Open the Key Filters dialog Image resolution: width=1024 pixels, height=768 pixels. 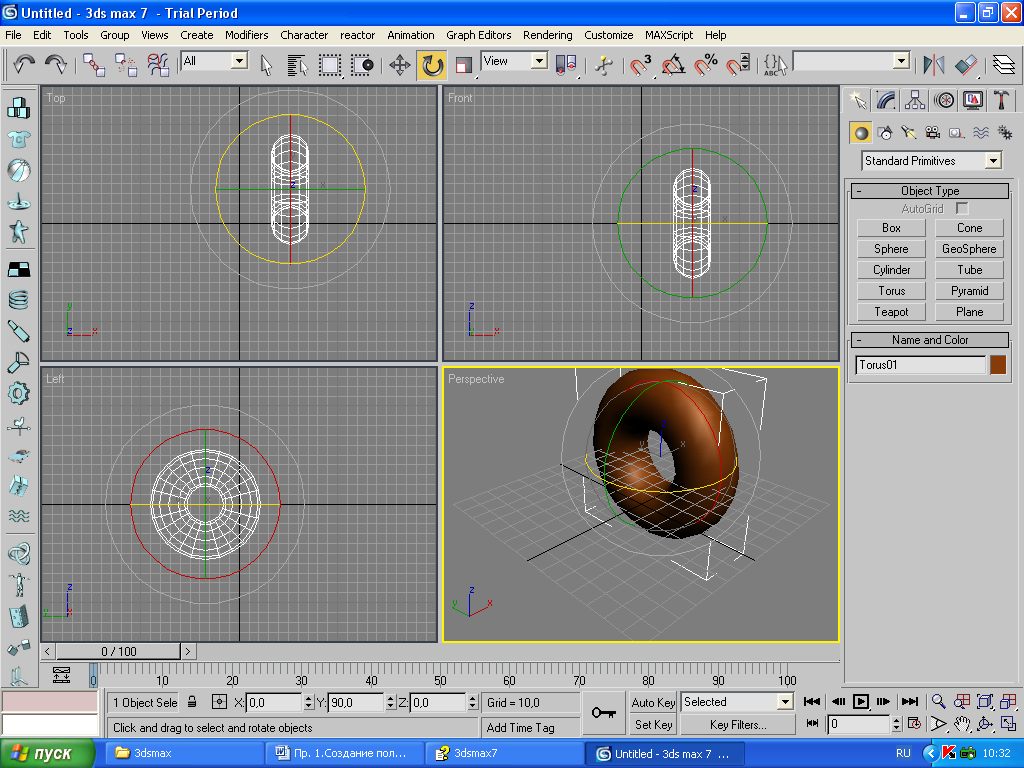[738, 725]
